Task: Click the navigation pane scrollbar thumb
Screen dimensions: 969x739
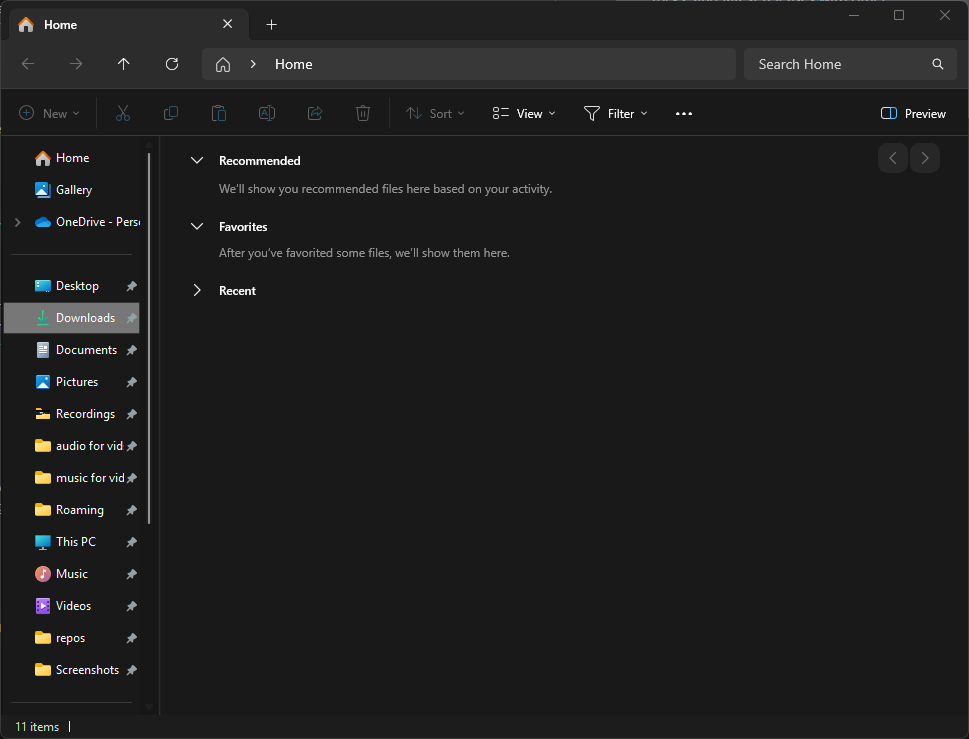Action: [x=149, y=338]
